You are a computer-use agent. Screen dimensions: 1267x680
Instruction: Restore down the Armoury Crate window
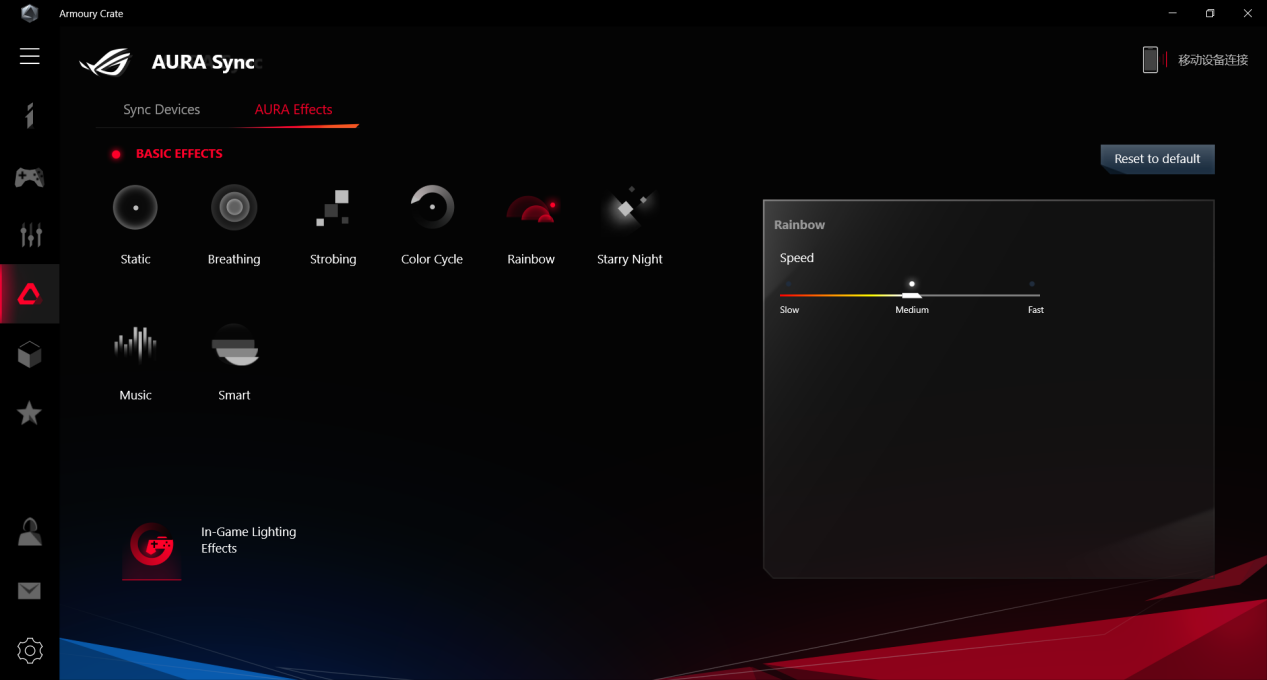pyautogui.click(x=1210, y=13)
